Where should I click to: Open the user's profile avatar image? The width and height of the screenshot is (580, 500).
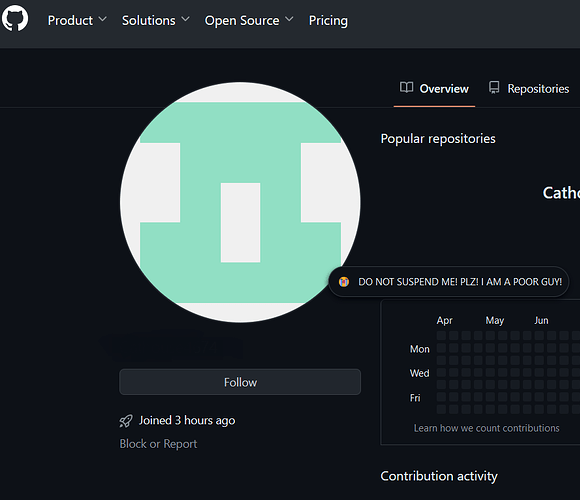point(240,202)
